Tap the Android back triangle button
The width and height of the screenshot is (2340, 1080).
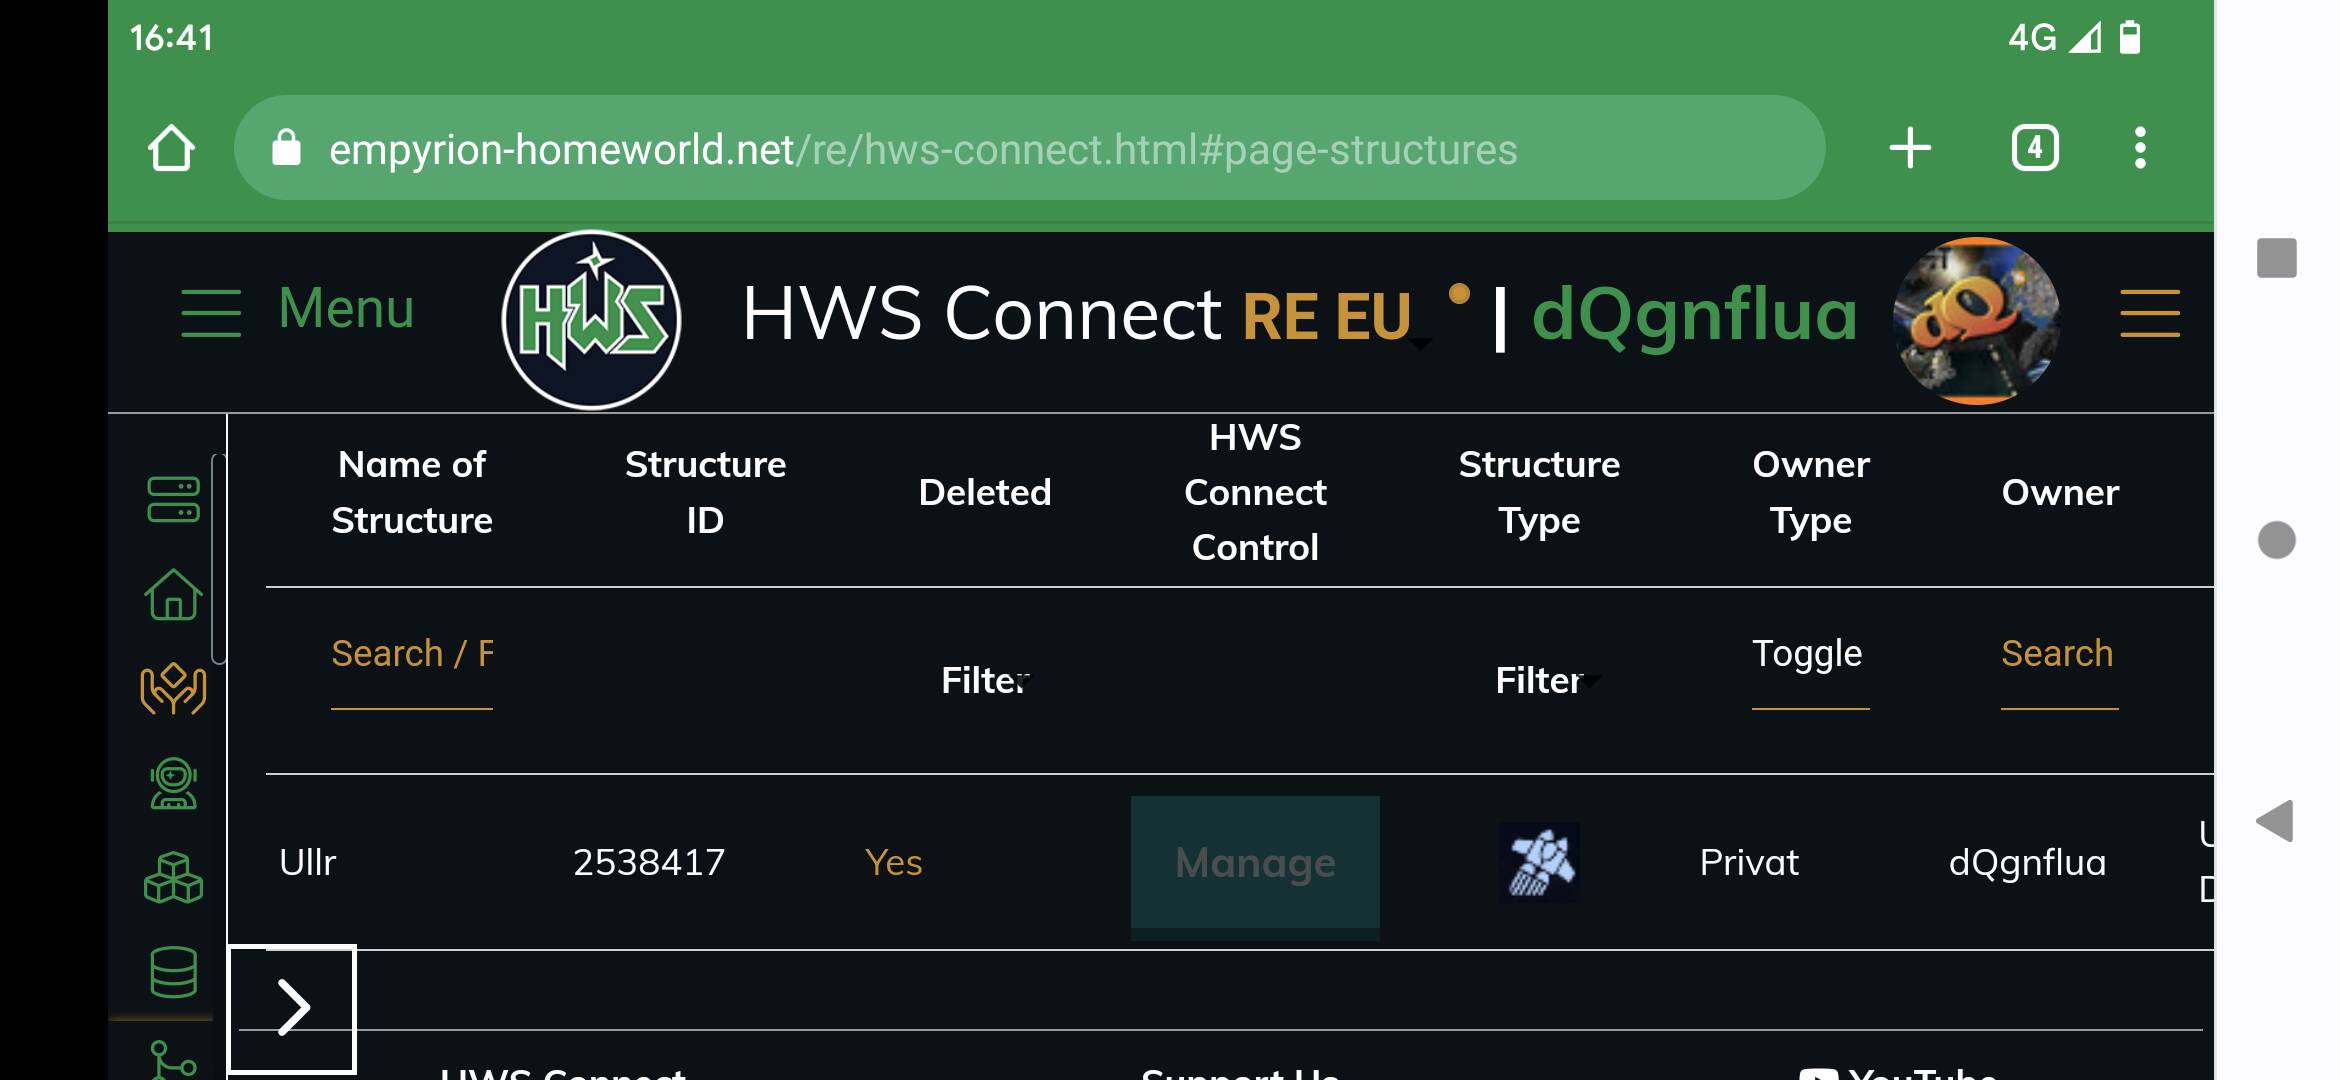[x=2275, y=821]
